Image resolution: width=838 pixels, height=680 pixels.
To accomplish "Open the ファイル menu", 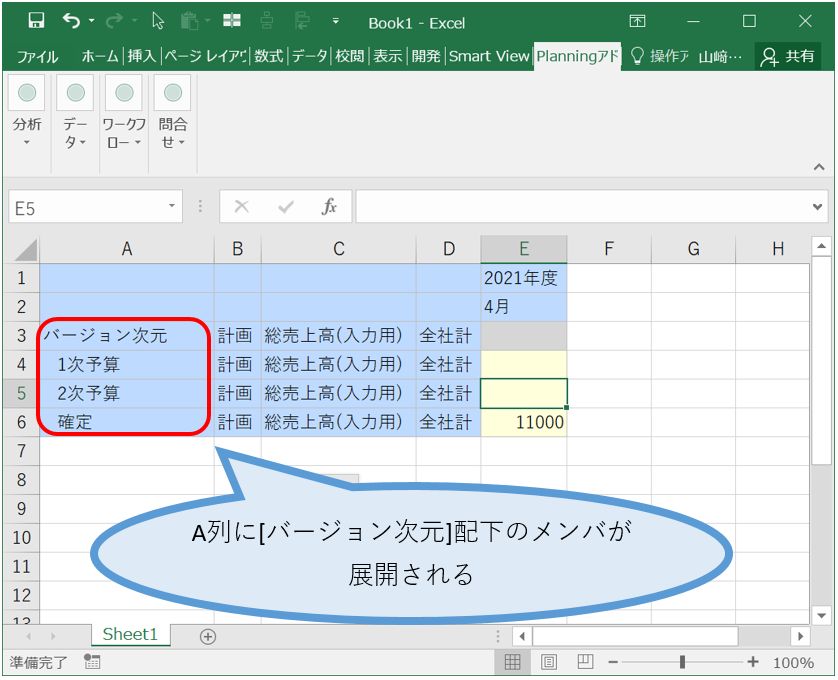I will click(x=38, y=56).
